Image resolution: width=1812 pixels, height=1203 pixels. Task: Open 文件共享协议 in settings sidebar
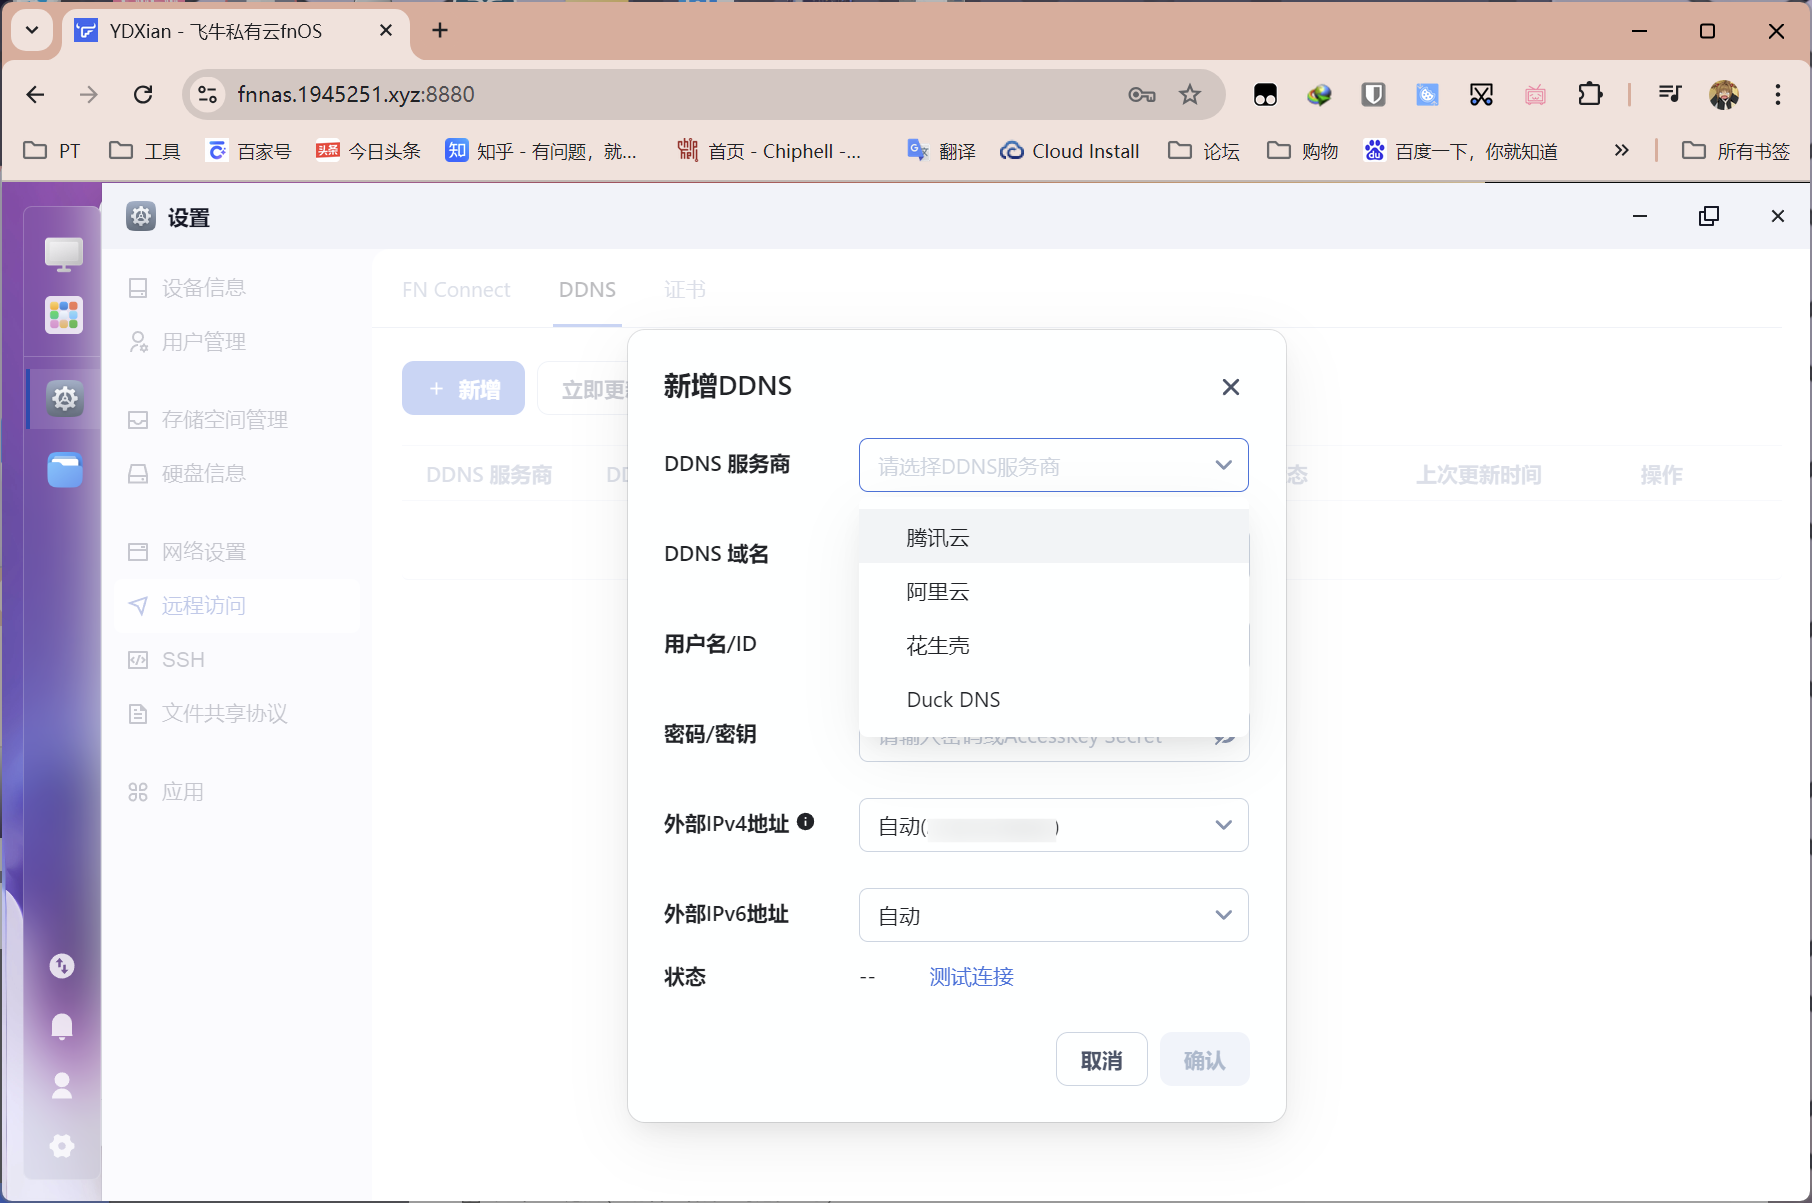click(237, 714)
